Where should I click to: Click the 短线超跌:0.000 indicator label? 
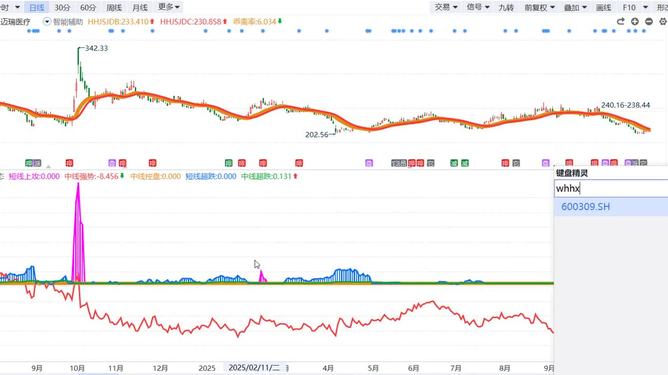click(x=211, y=176)
